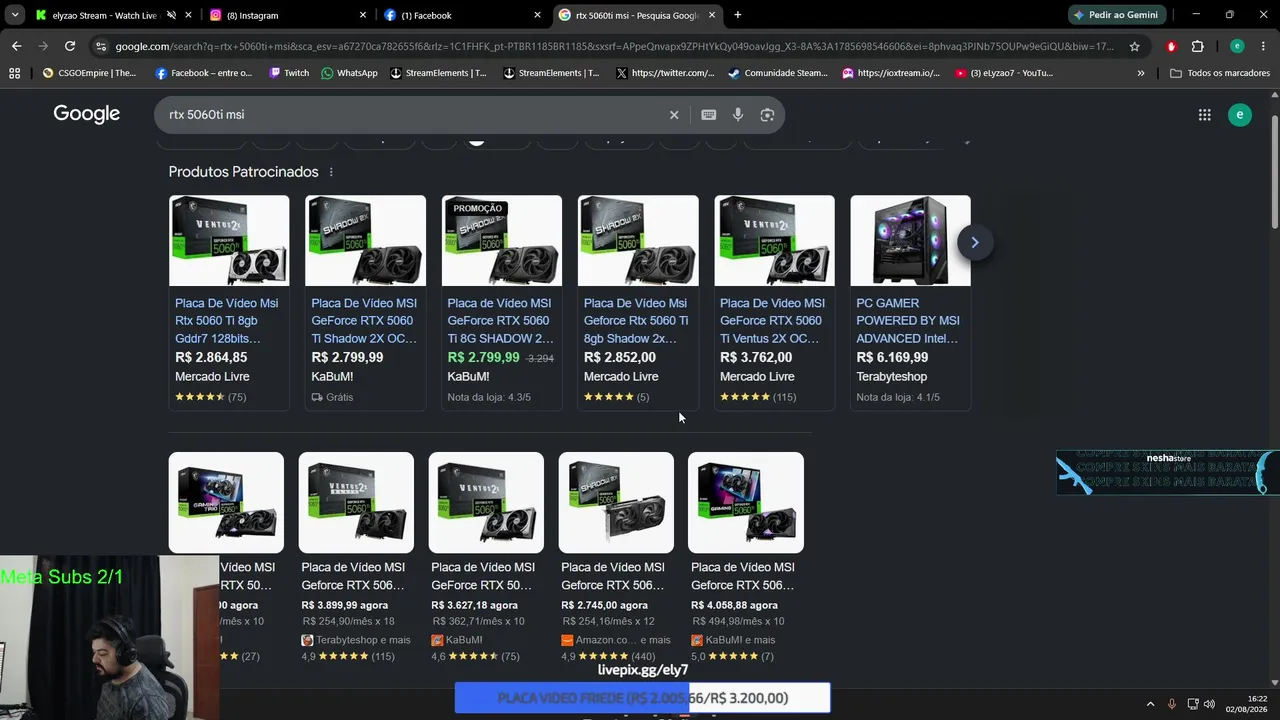Open the red extension icon in the toolbar
Viewport: 1280px width, 720px height.
(x=1171, y=46)
